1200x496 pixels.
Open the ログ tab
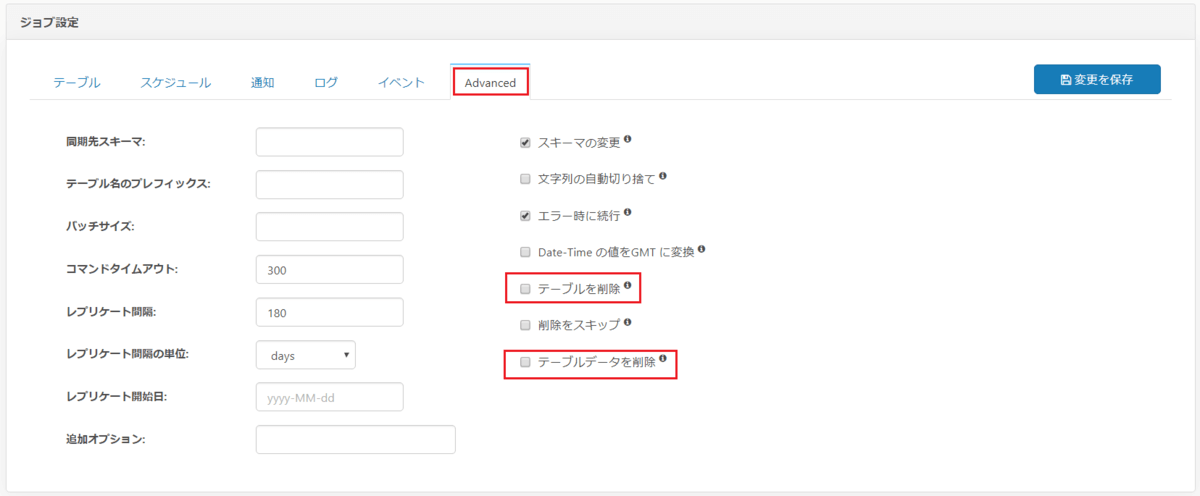[x=326, y=83]
